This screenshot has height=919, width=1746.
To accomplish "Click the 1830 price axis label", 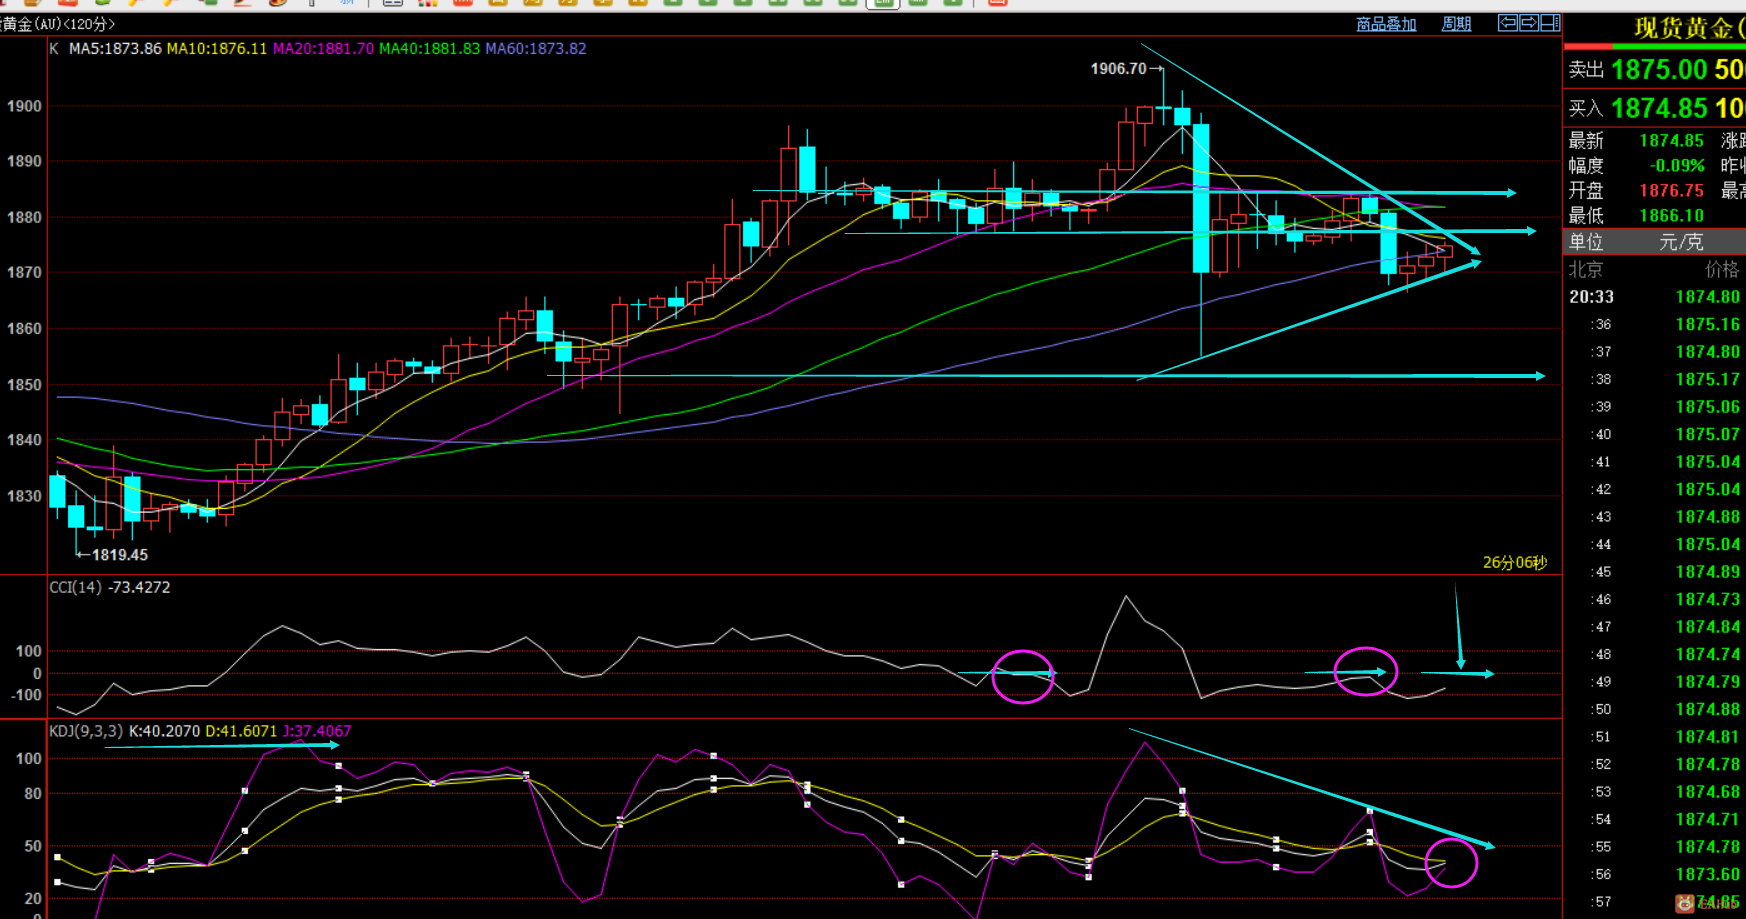I will tap(24, 495).
